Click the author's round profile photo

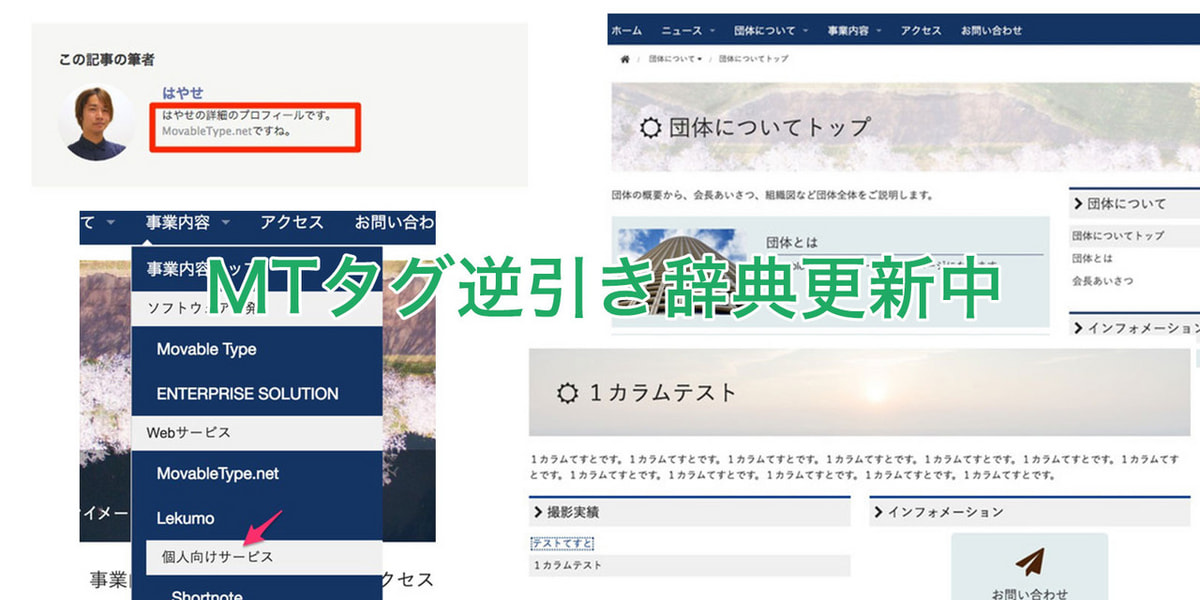click(96, 123)
